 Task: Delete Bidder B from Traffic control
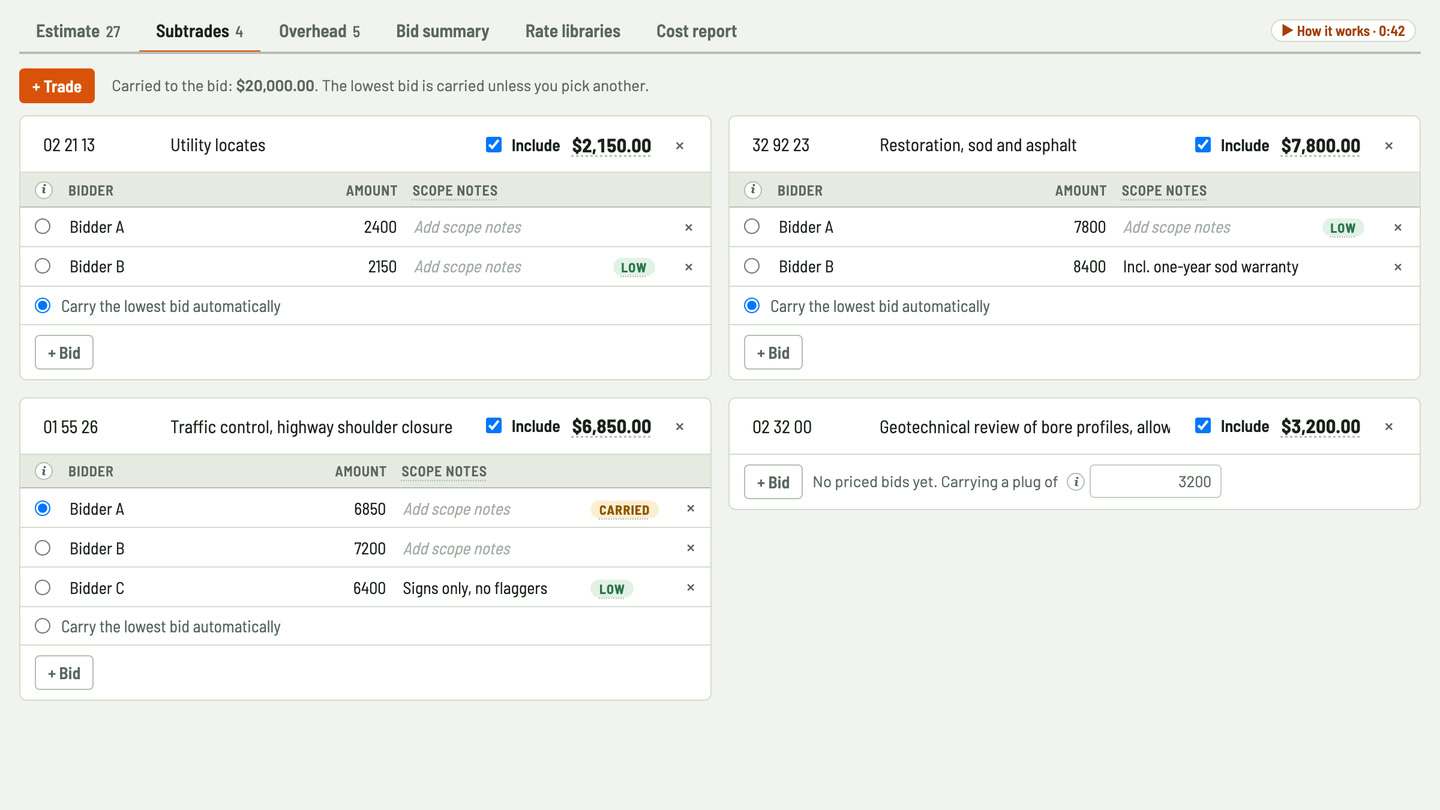click(x=691, y=549)
